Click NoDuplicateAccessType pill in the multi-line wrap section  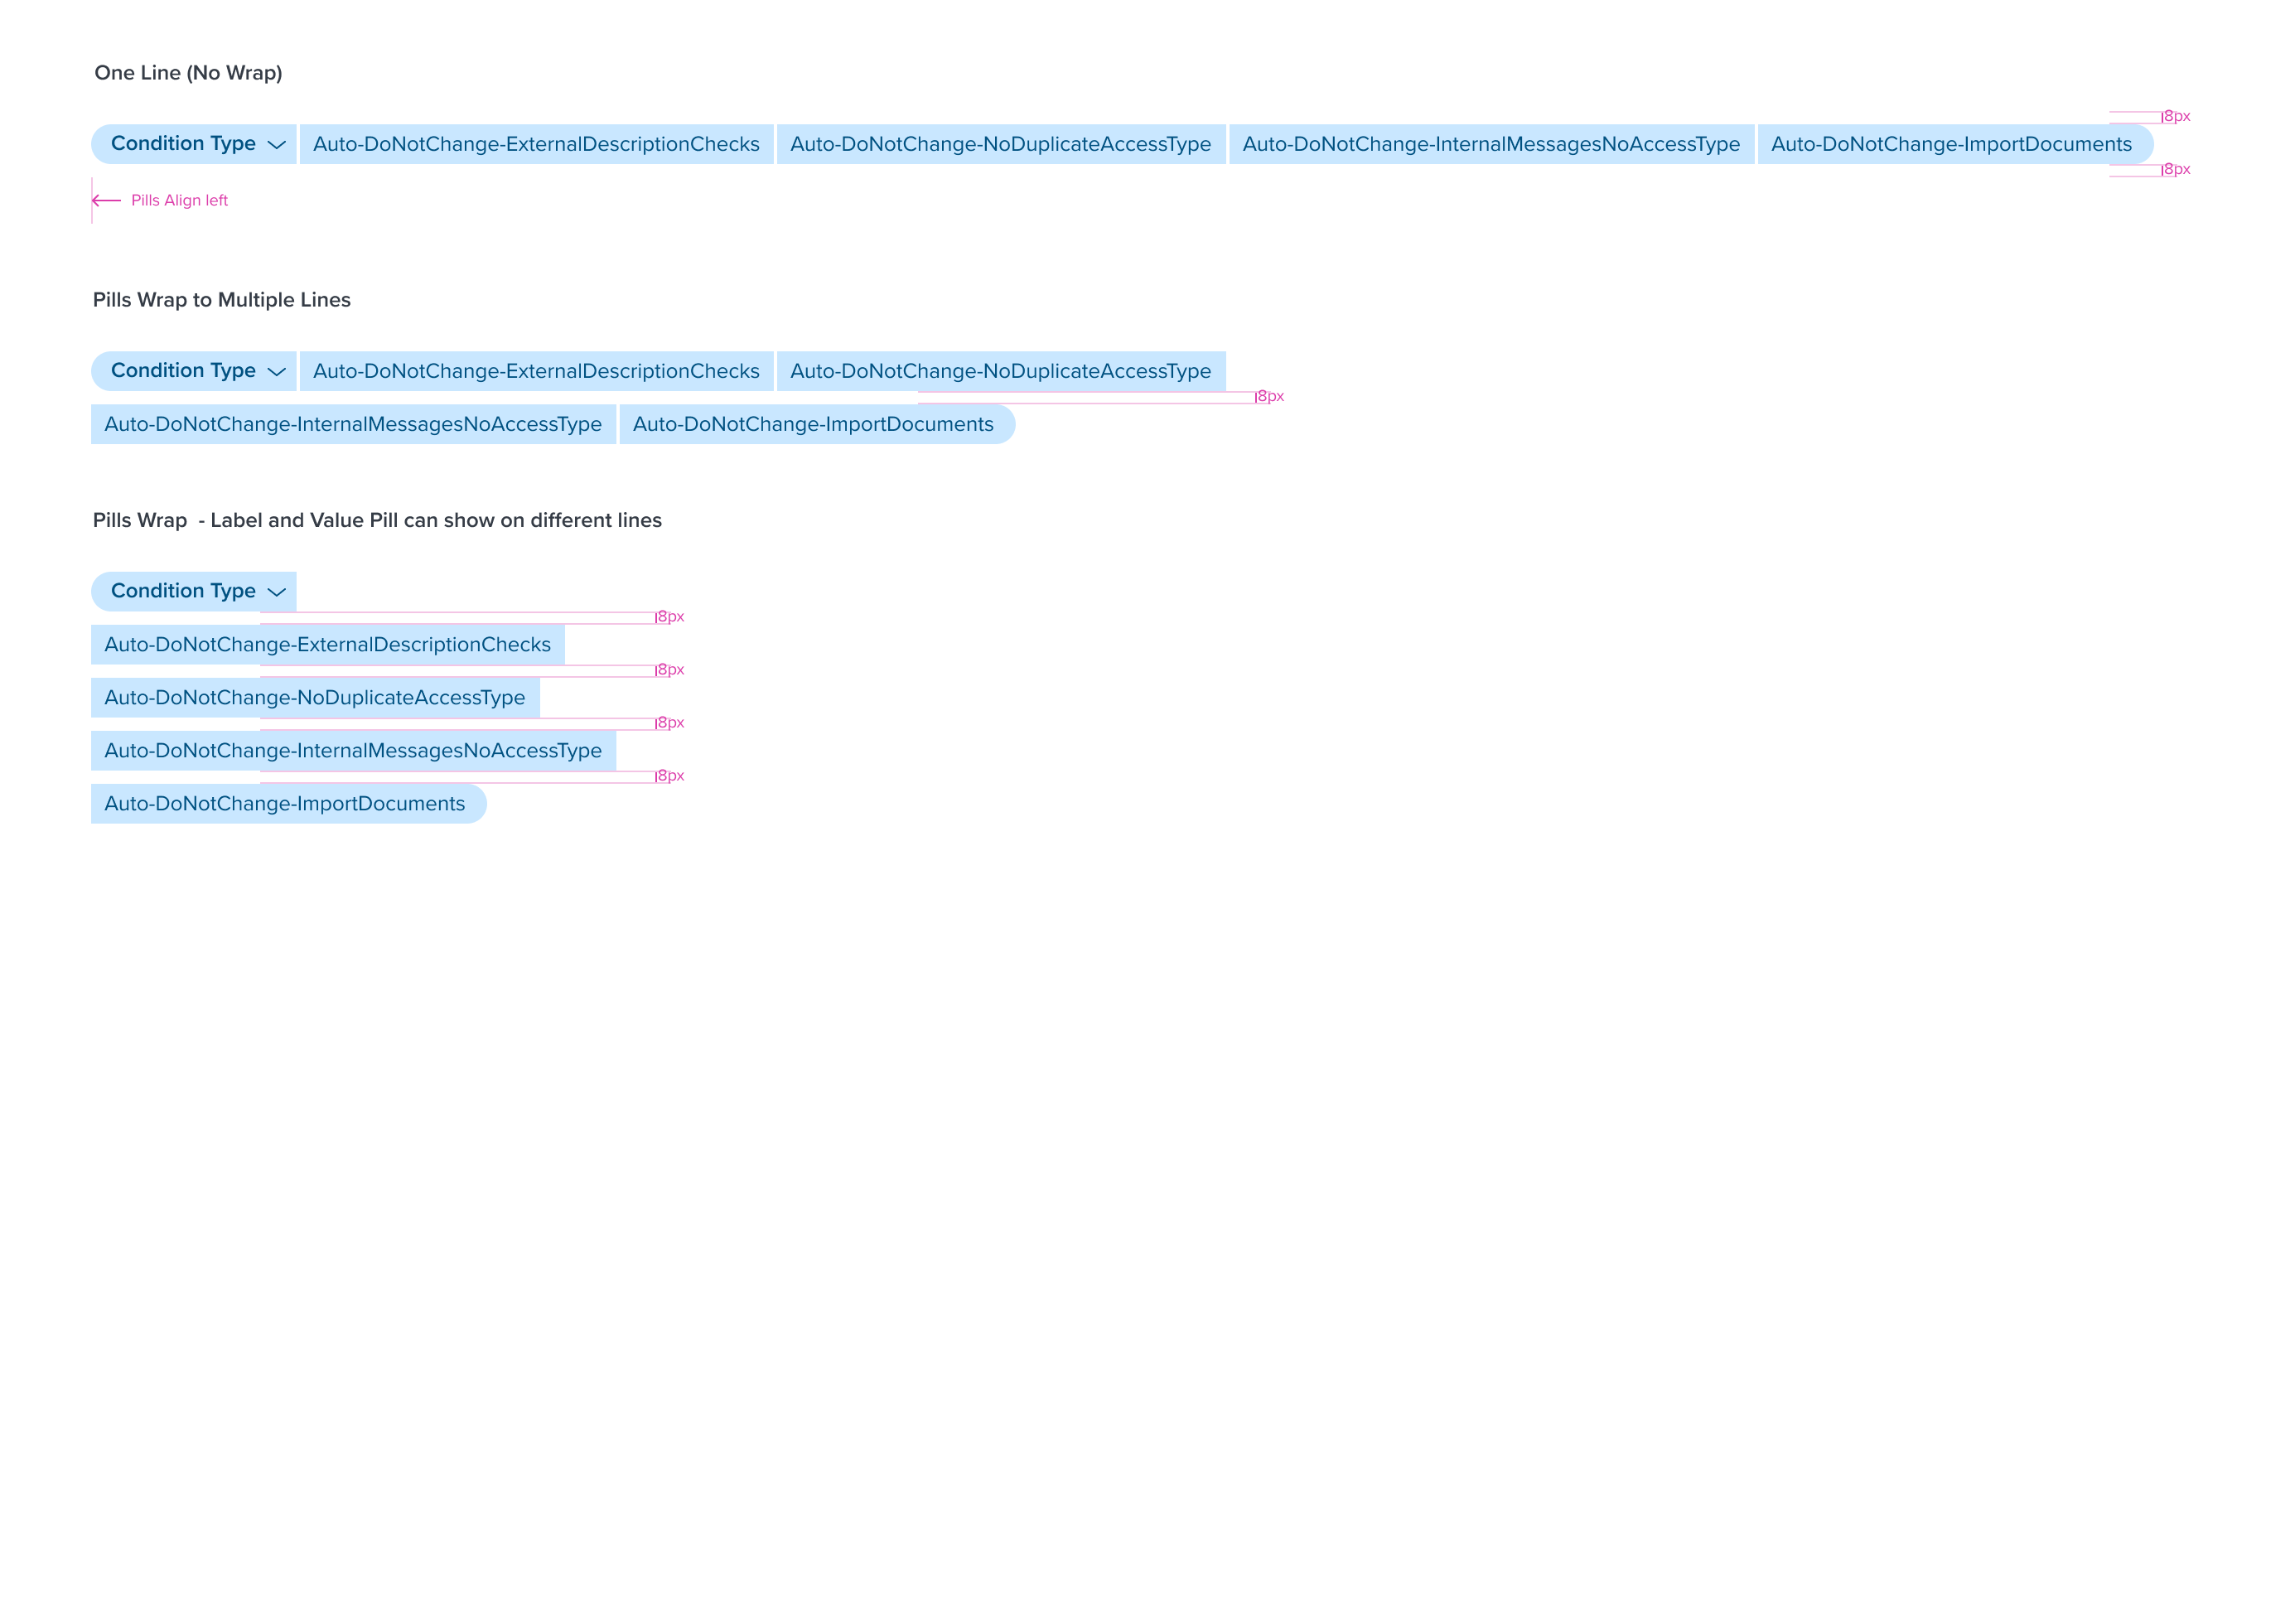[1000, 371]
